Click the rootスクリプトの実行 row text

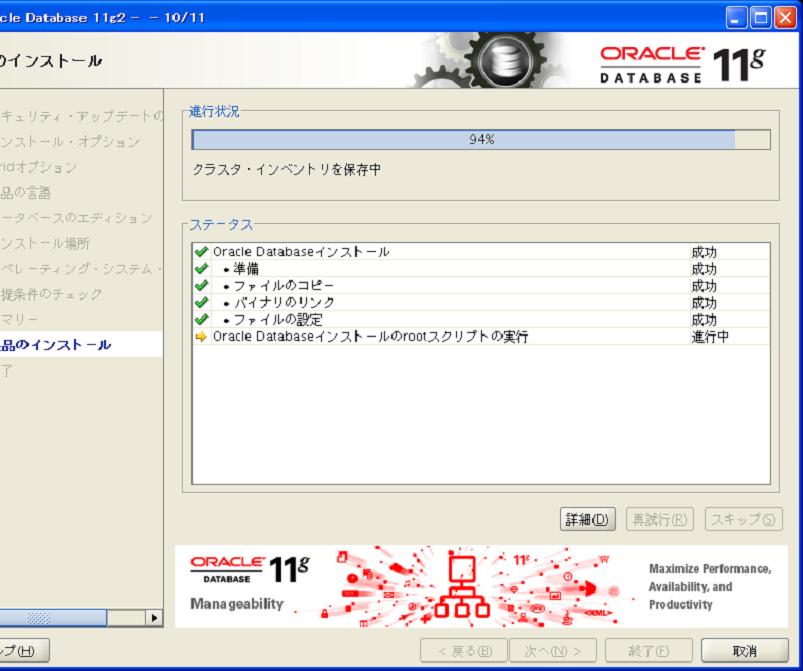click(370, 337)
